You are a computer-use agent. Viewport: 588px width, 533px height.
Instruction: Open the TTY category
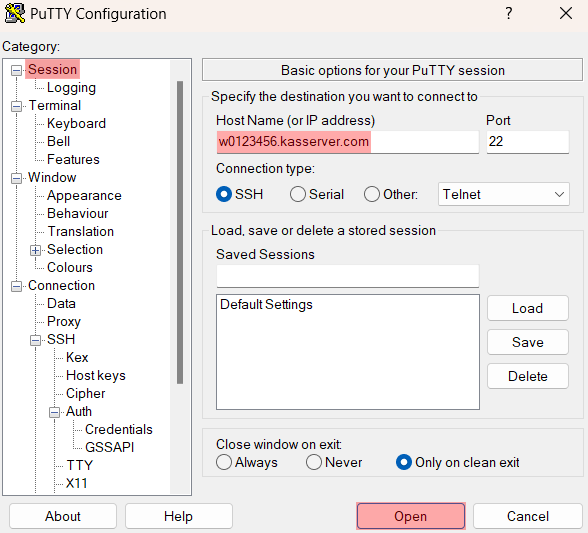[80, 465]
